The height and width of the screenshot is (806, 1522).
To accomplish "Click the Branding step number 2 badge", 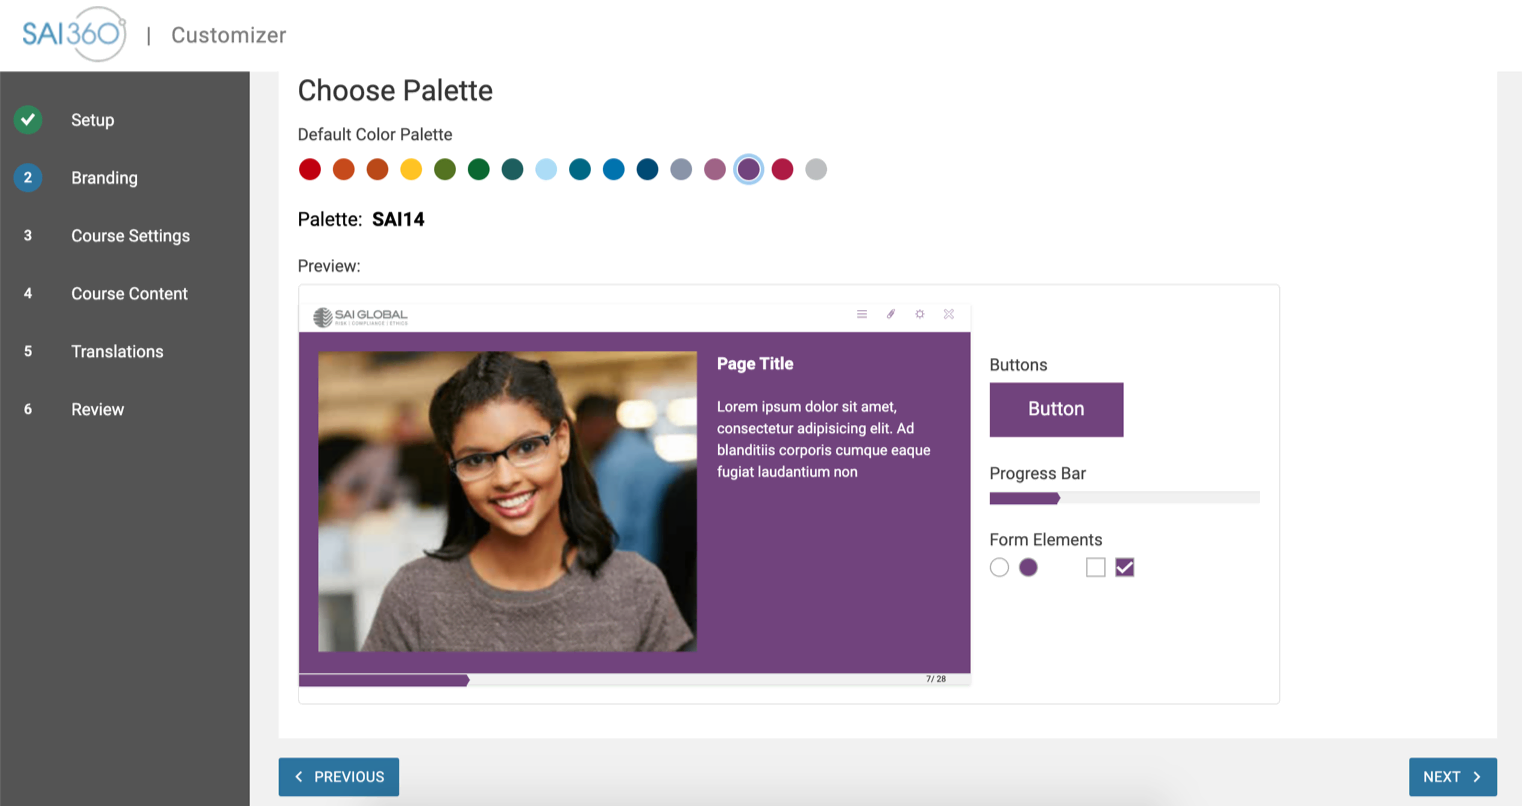I will [x=28, y=178].
